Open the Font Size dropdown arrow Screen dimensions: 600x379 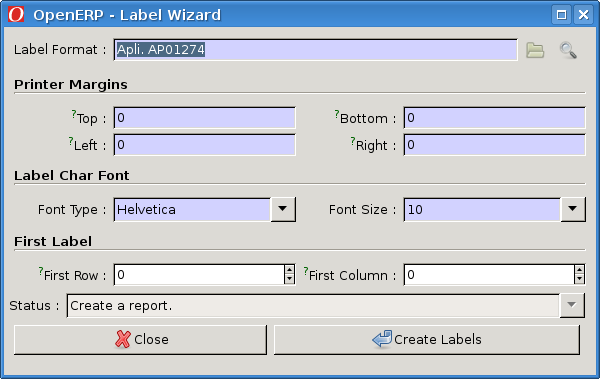coord(573,209)
